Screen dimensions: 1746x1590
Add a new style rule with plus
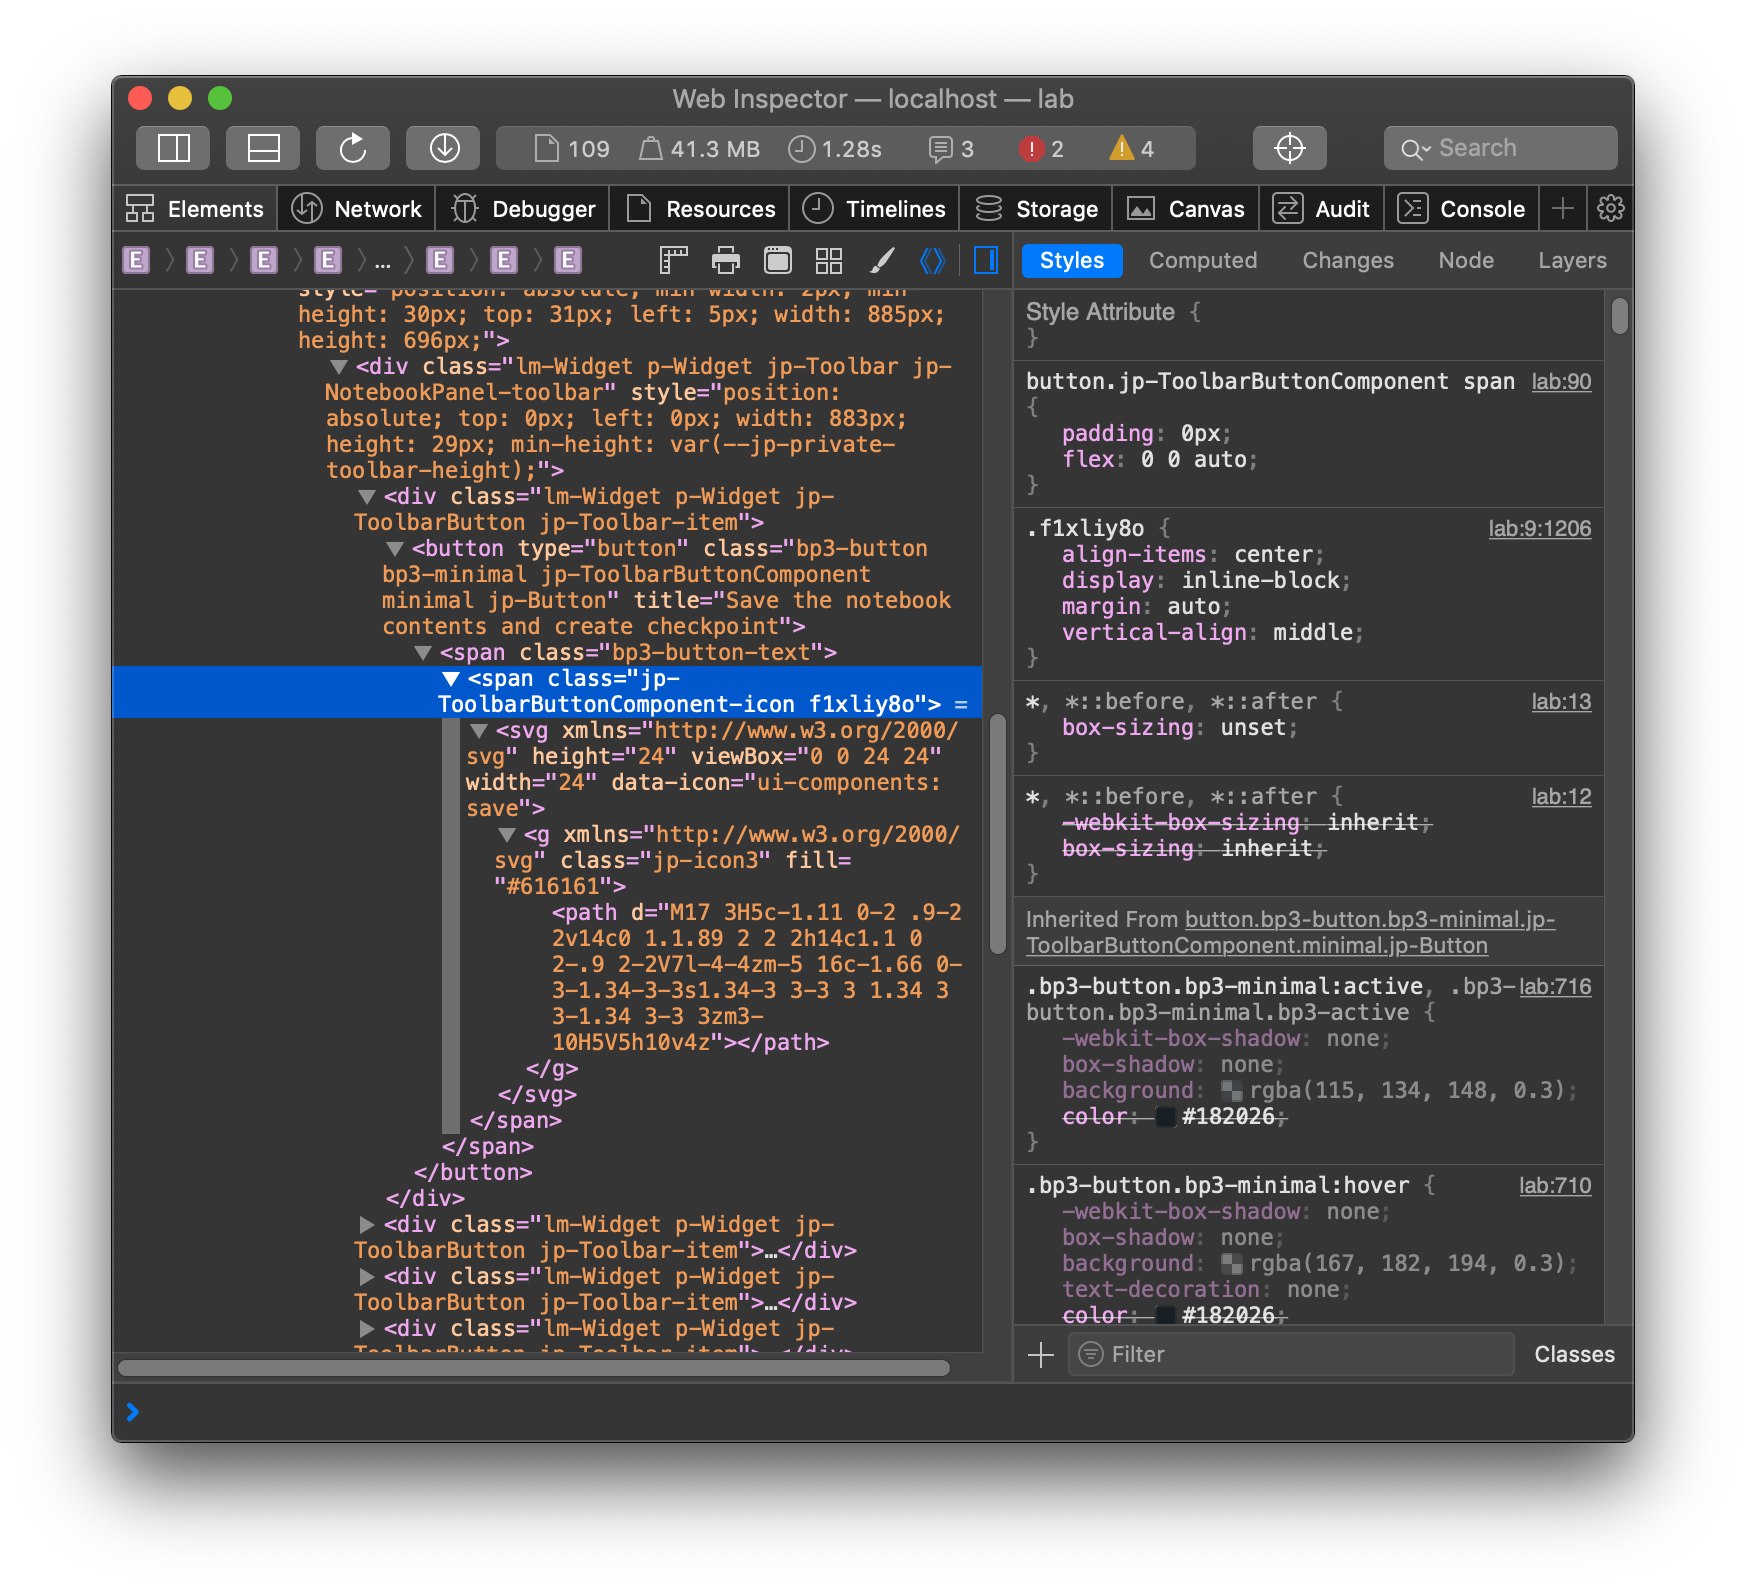1041,1355
